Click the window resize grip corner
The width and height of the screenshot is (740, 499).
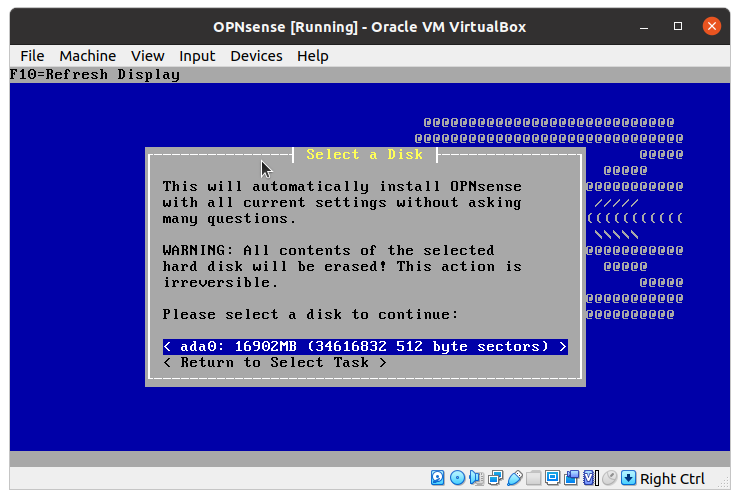coord(723,482)
